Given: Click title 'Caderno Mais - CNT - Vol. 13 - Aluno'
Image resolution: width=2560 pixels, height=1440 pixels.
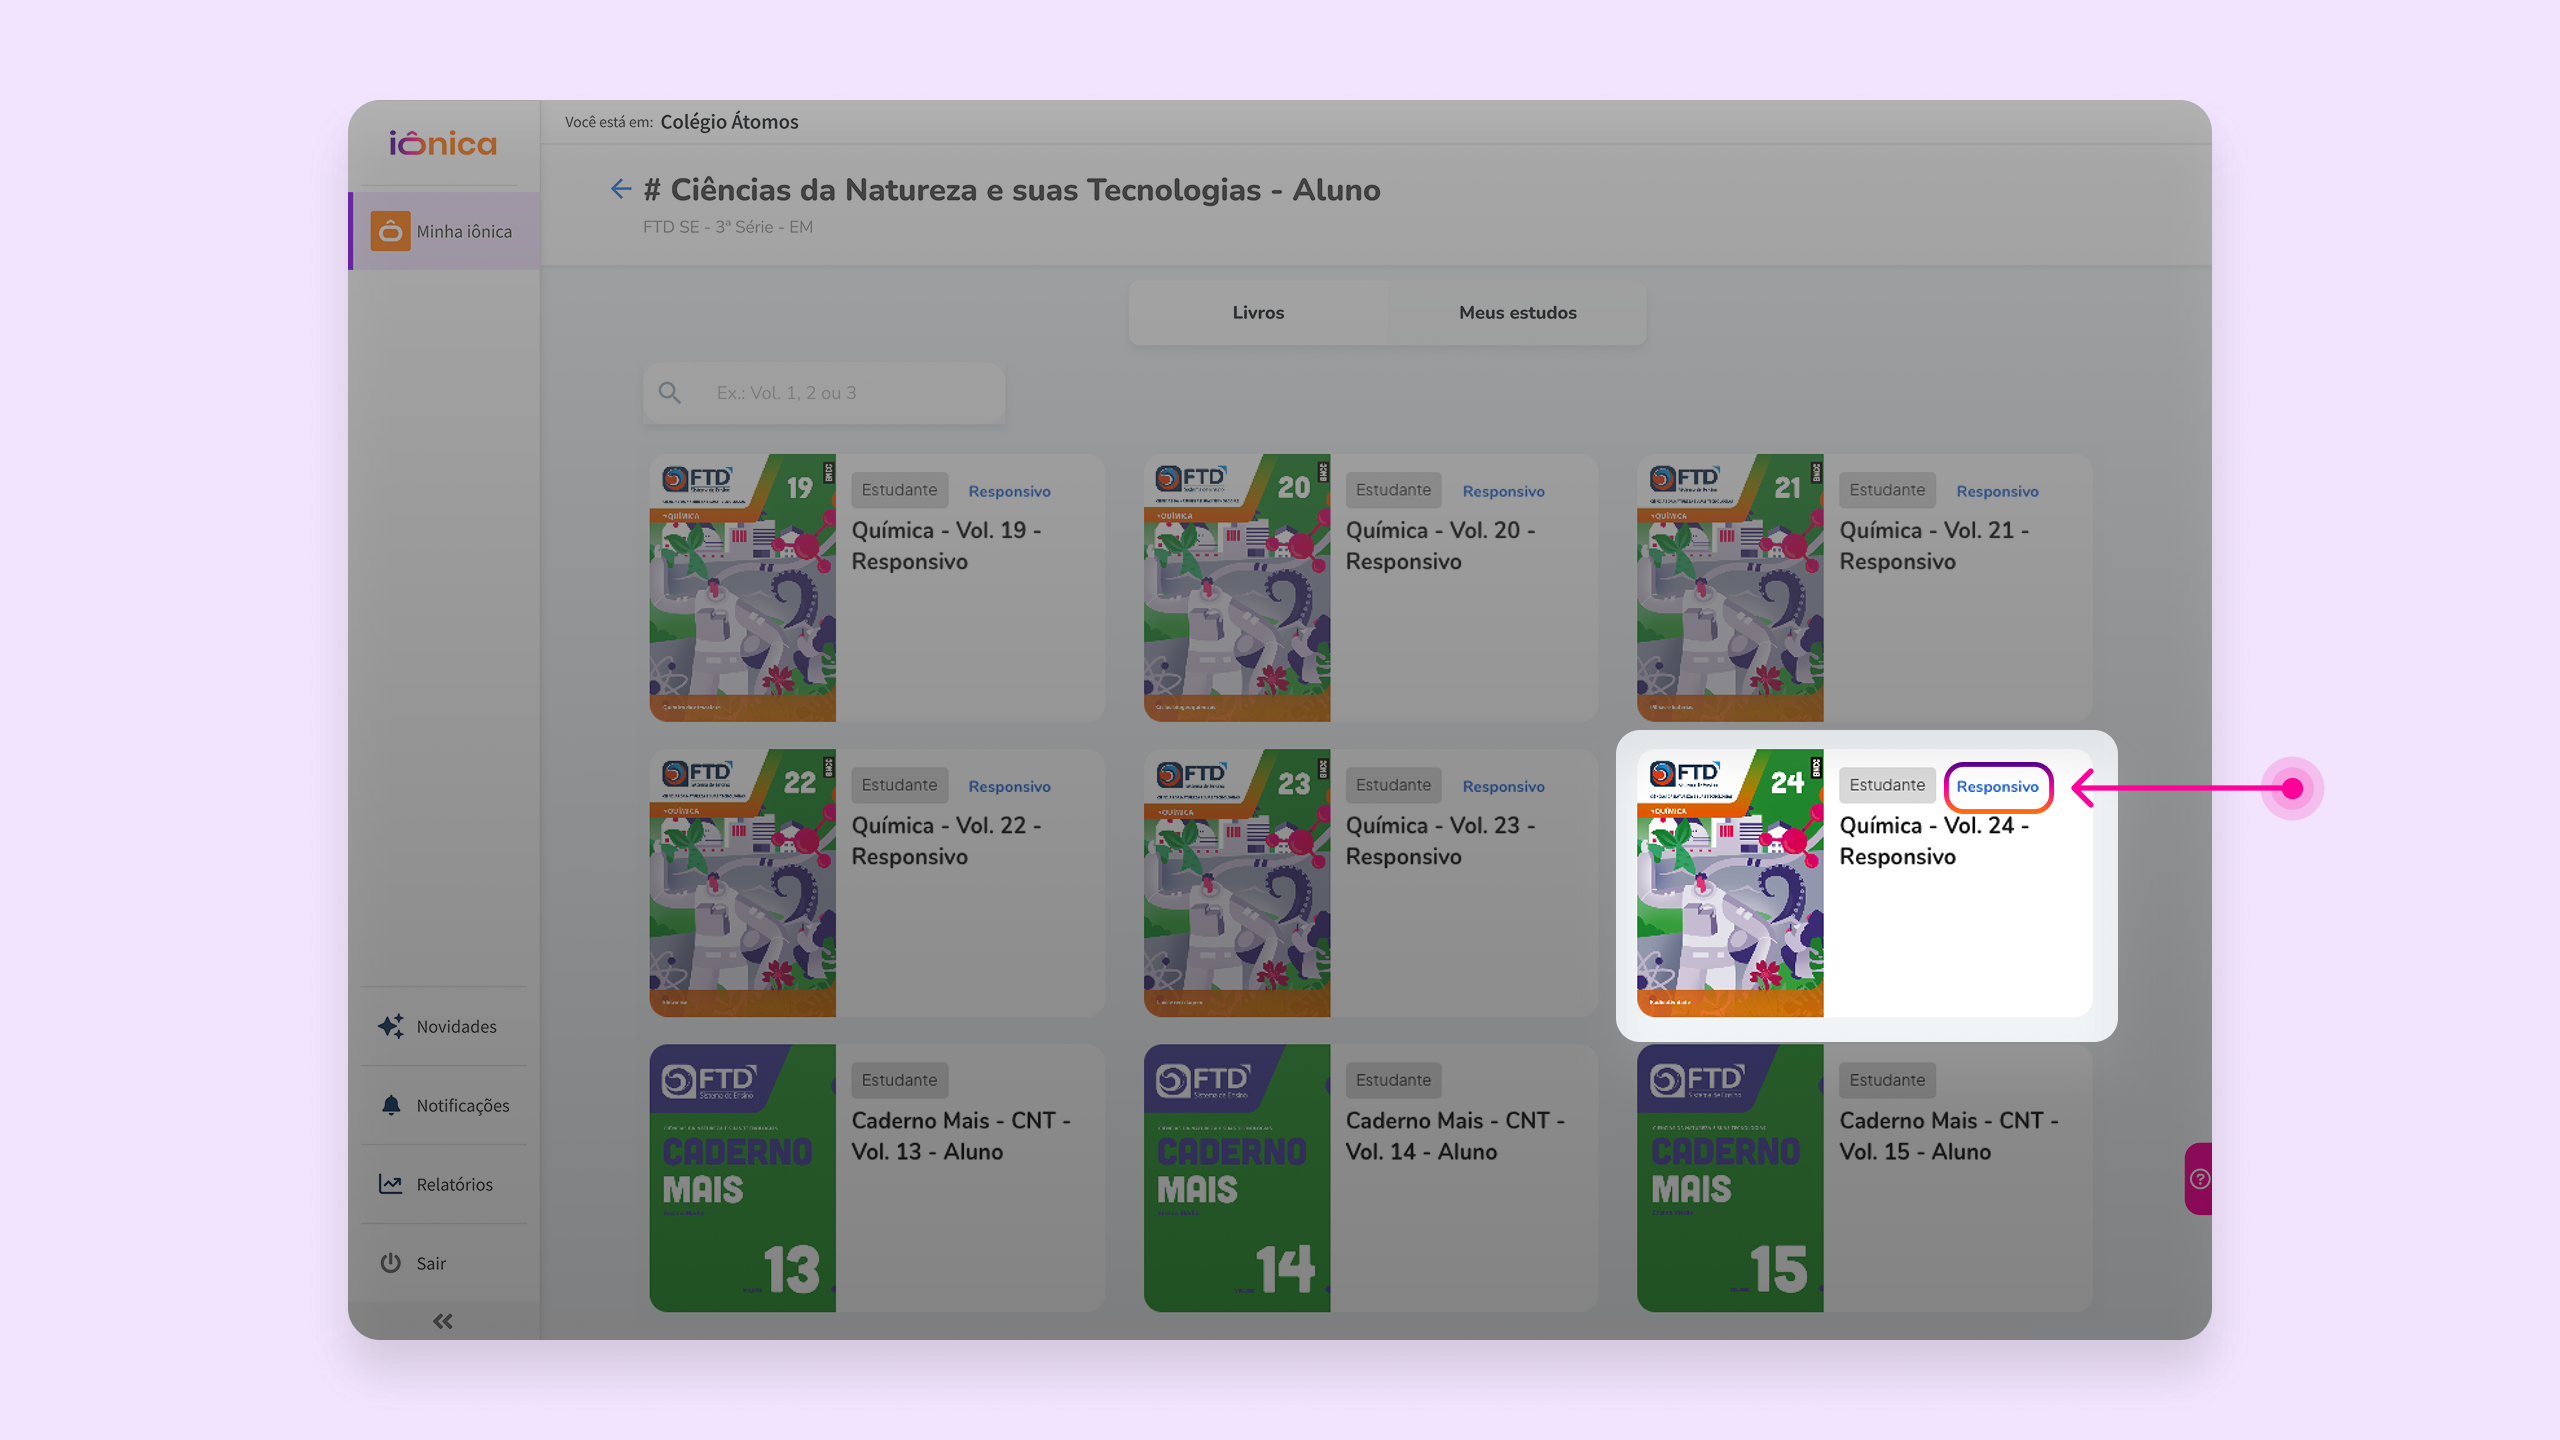Looking at the screenshot, I should click(961, 1136).
